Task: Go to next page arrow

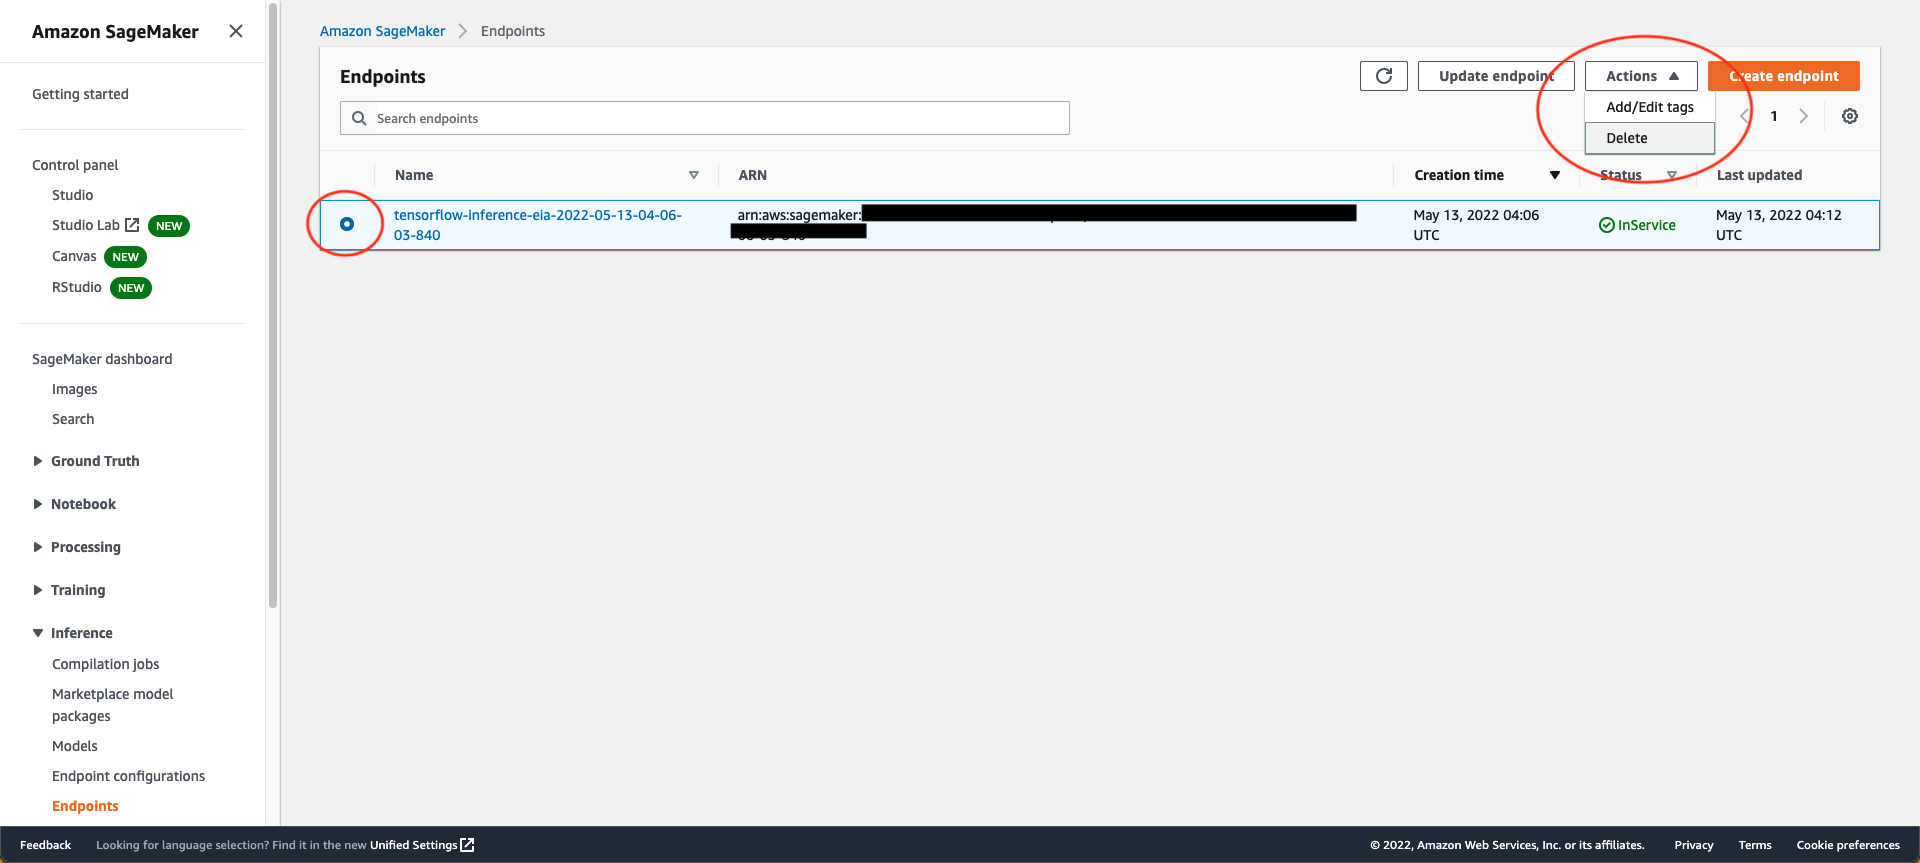Action: [1803, 116]
